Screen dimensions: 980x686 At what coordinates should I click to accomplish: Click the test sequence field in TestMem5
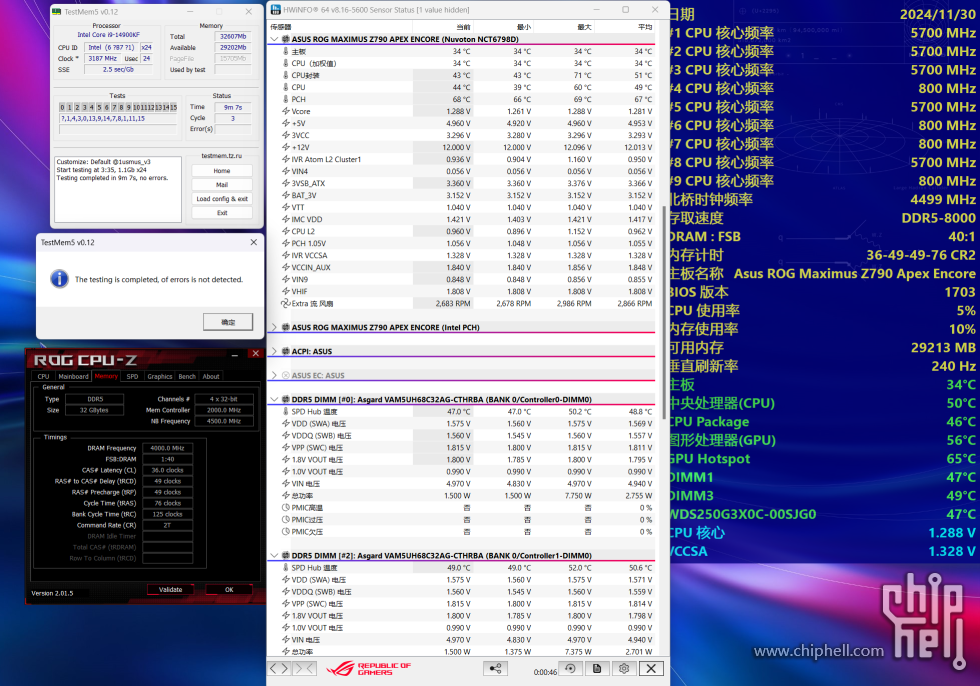pos(118,118)
